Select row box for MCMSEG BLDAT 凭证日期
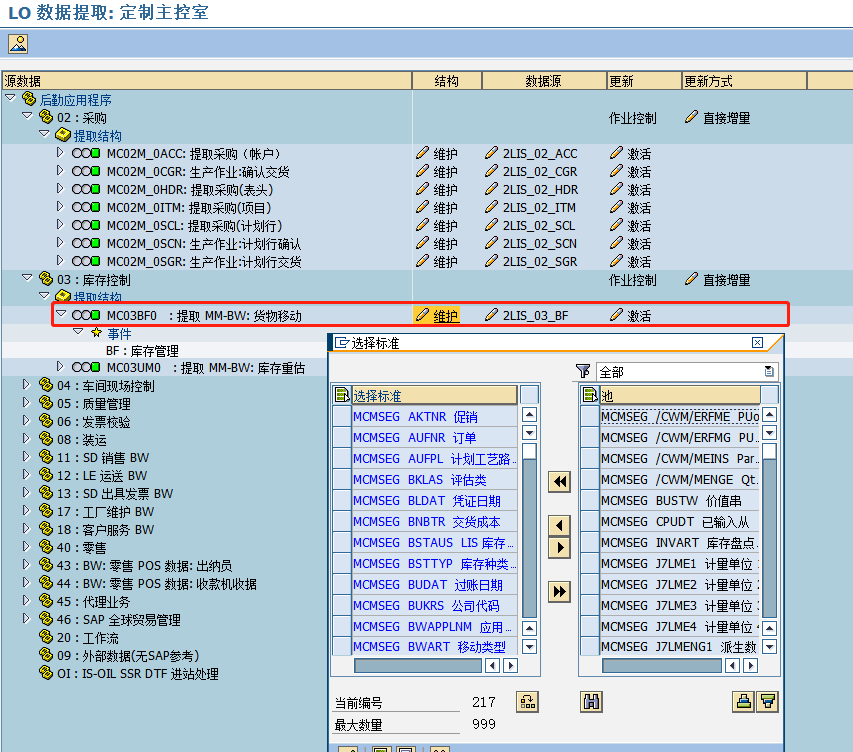The image size is (853, 752). point(342,501)
